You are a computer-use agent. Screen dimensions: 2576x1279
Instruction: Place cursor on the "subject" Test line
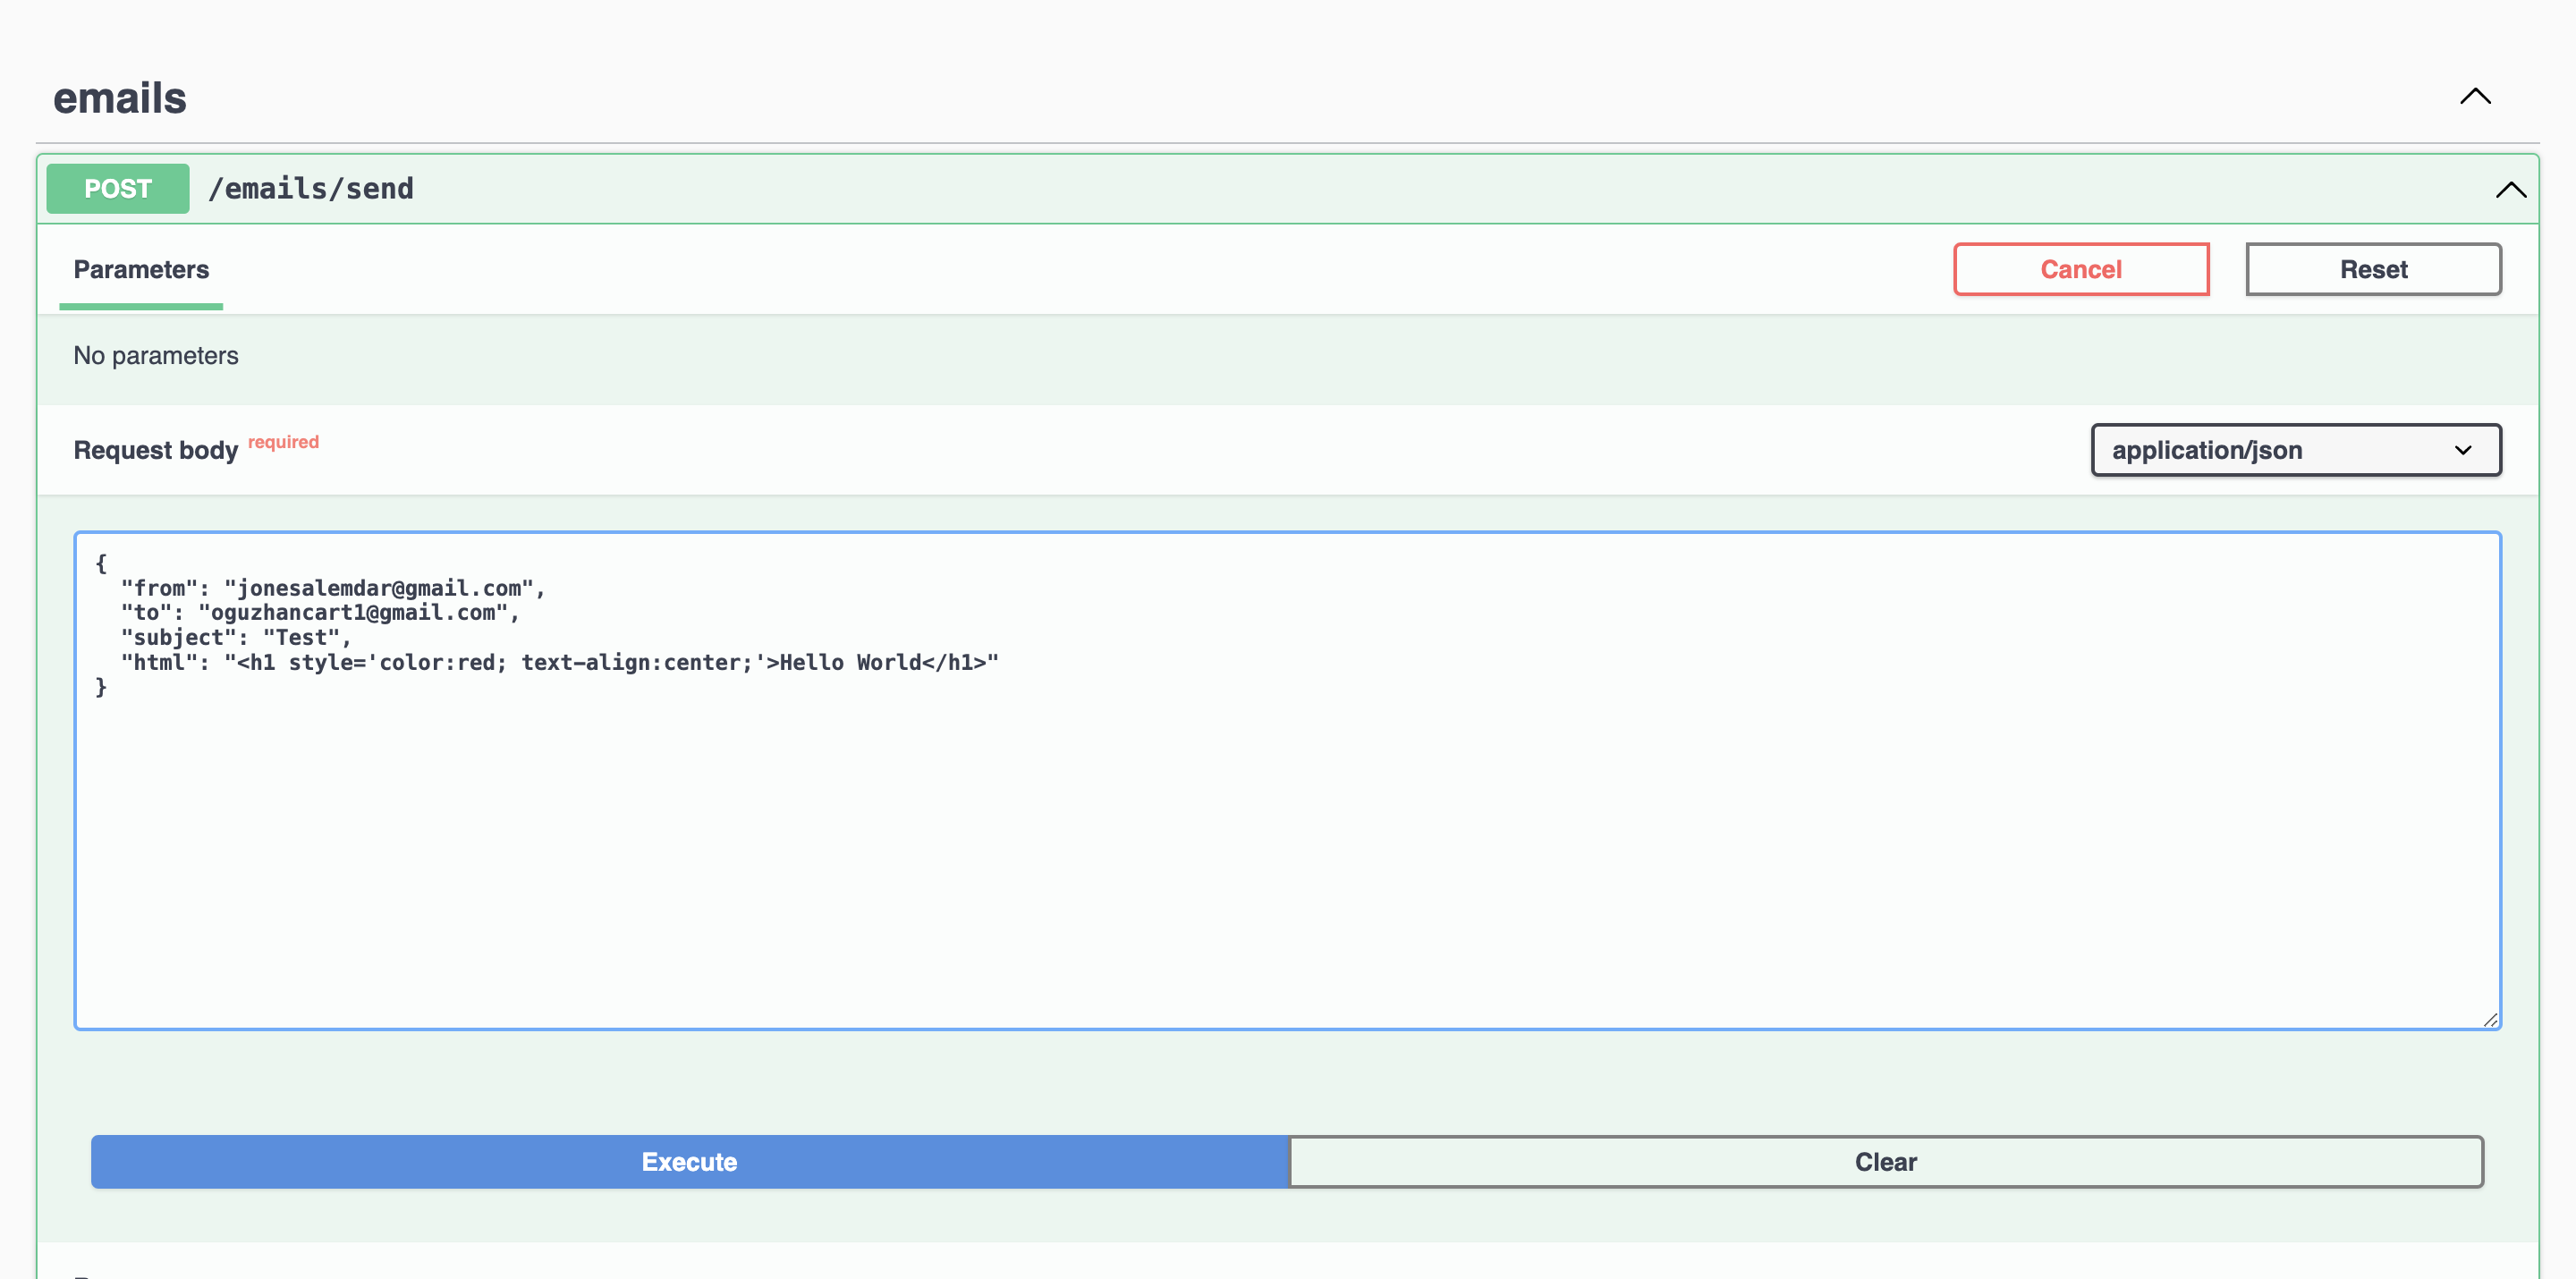tap(300, 638)
